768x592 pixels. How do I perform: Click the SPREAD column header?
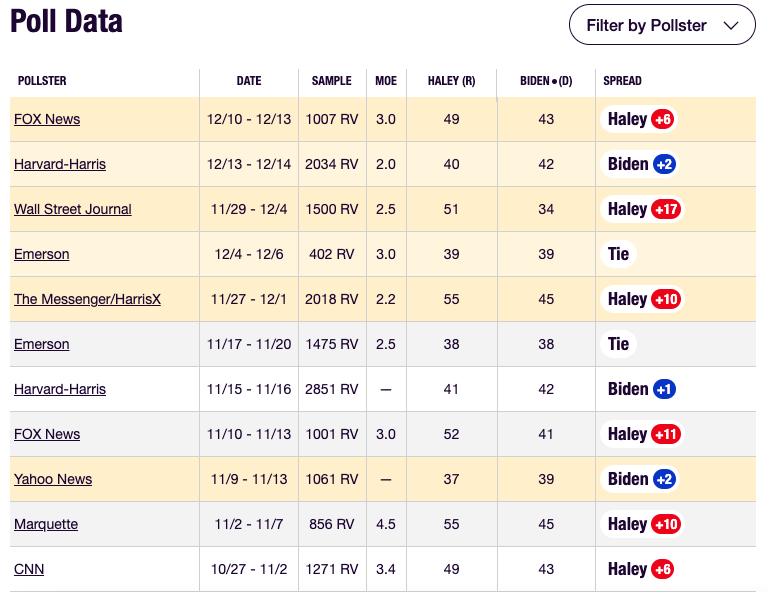coord(622,81)
